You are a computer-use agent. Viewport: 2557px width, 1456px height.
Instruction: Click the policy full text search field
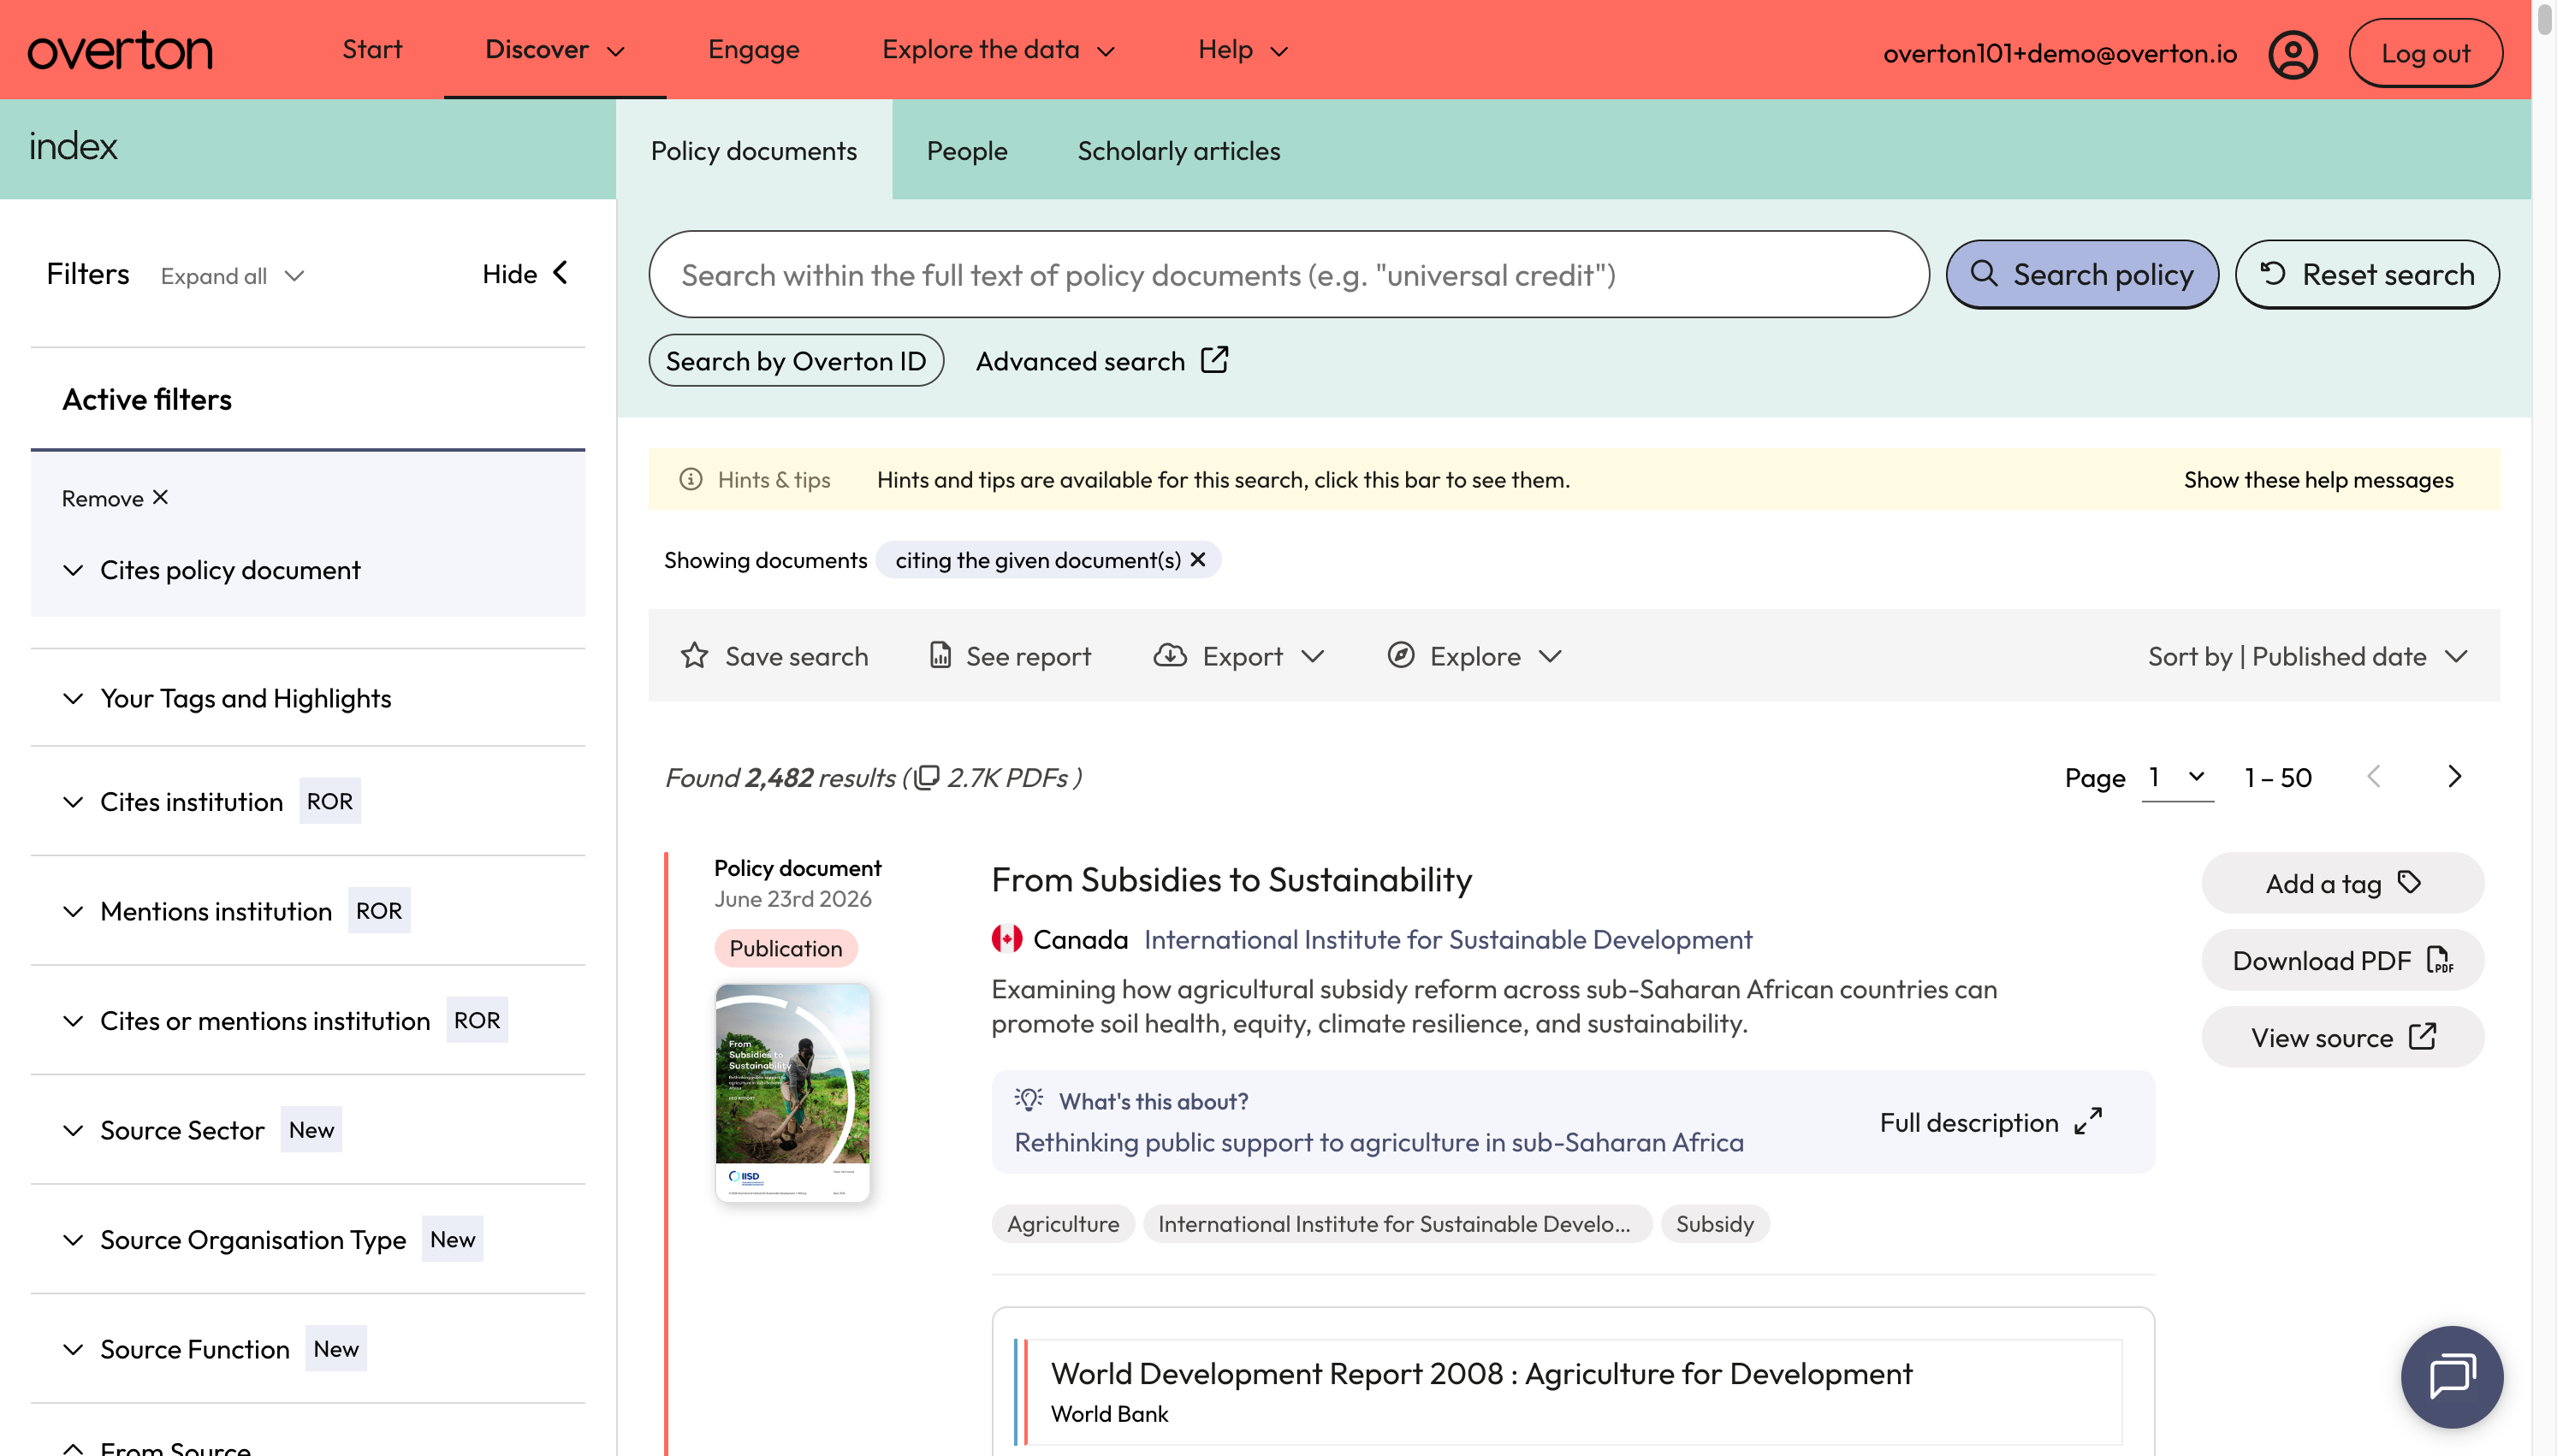1288,274
